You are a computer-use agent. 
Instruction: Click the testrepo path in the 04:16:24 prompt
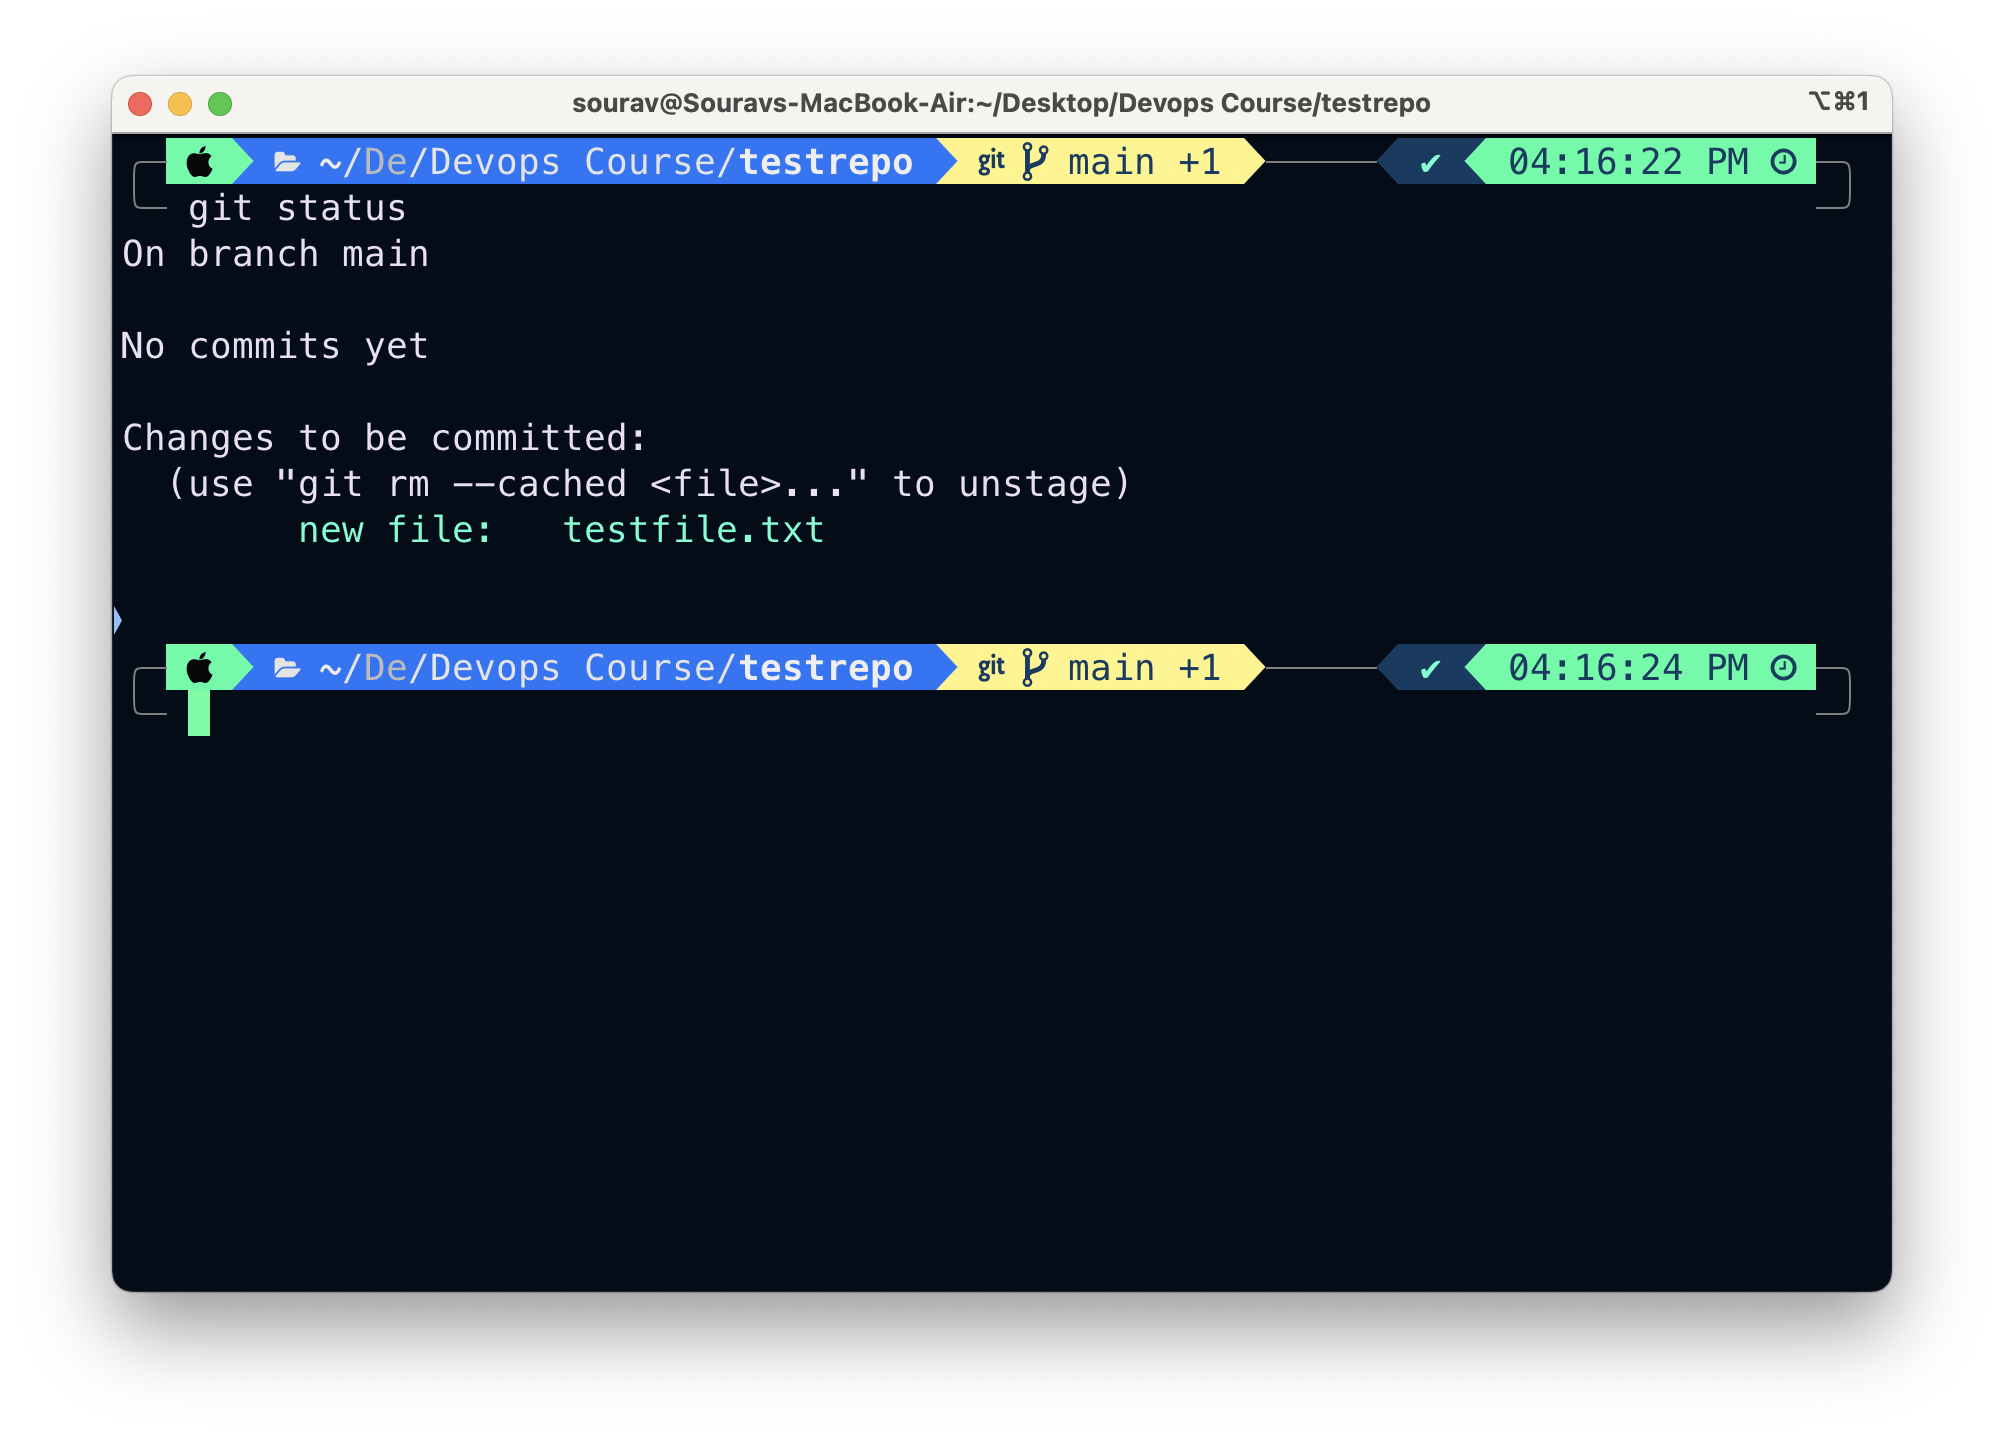point(615,668)
